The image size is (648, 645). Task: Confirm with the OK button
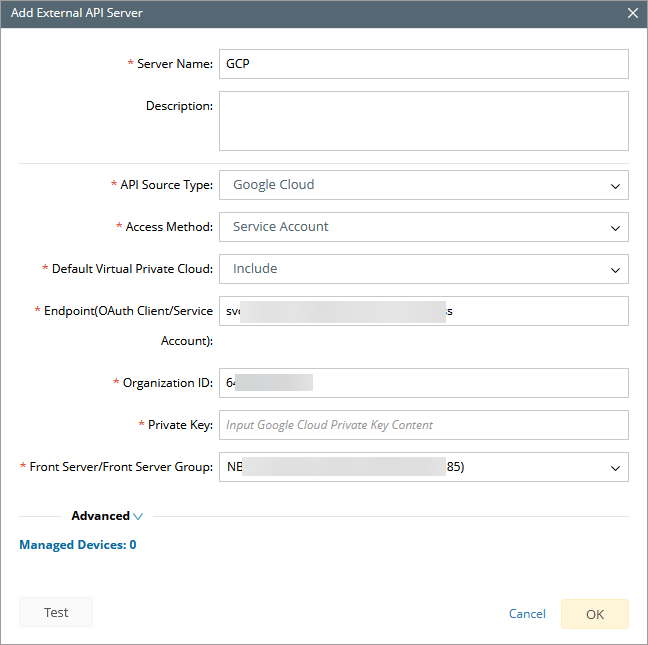click(x=595, y=614)
